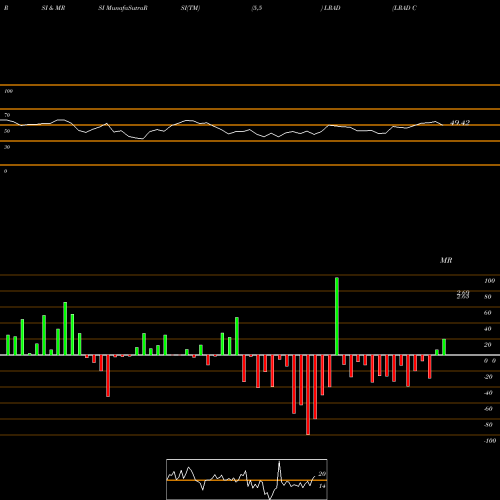Click the MR axis label -100

pos(490,441)
